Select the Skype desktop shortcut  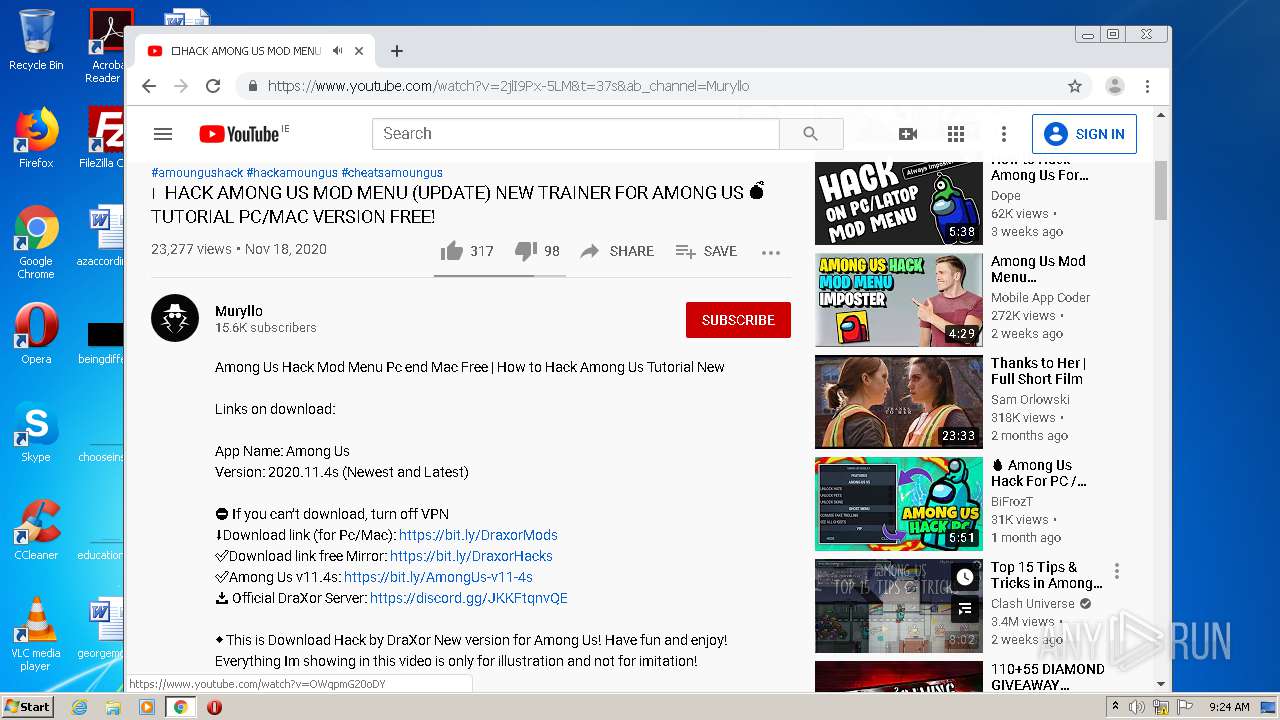pos(36,432)
